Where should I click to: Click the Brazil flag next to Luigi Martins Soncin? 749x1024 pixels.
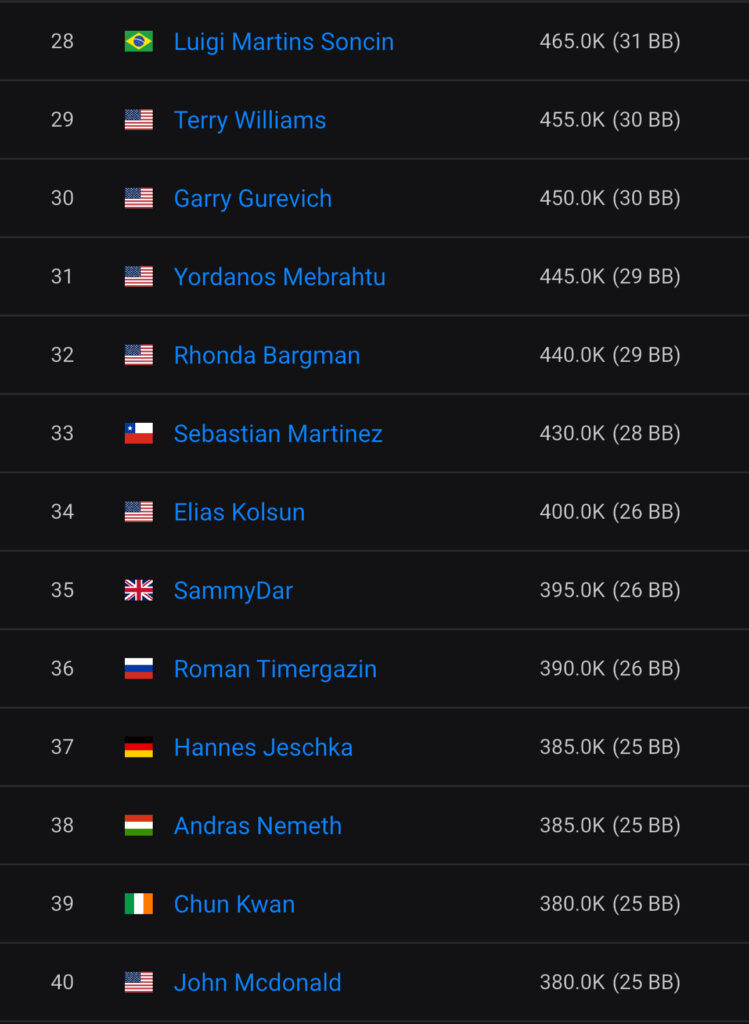[x=138, y=42]
